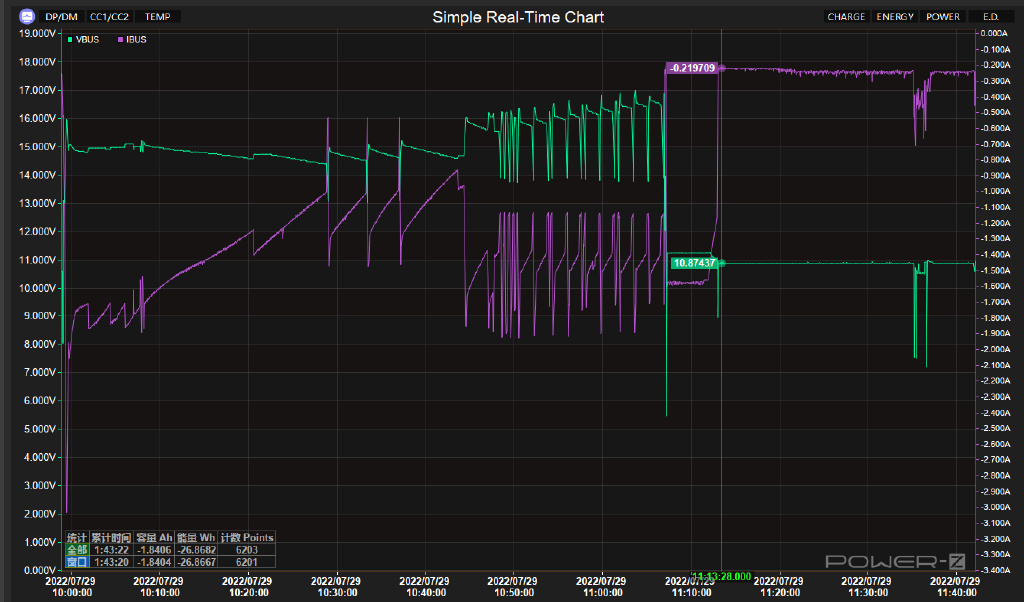Show the CHARGE statistics view

tap(846, 17)
